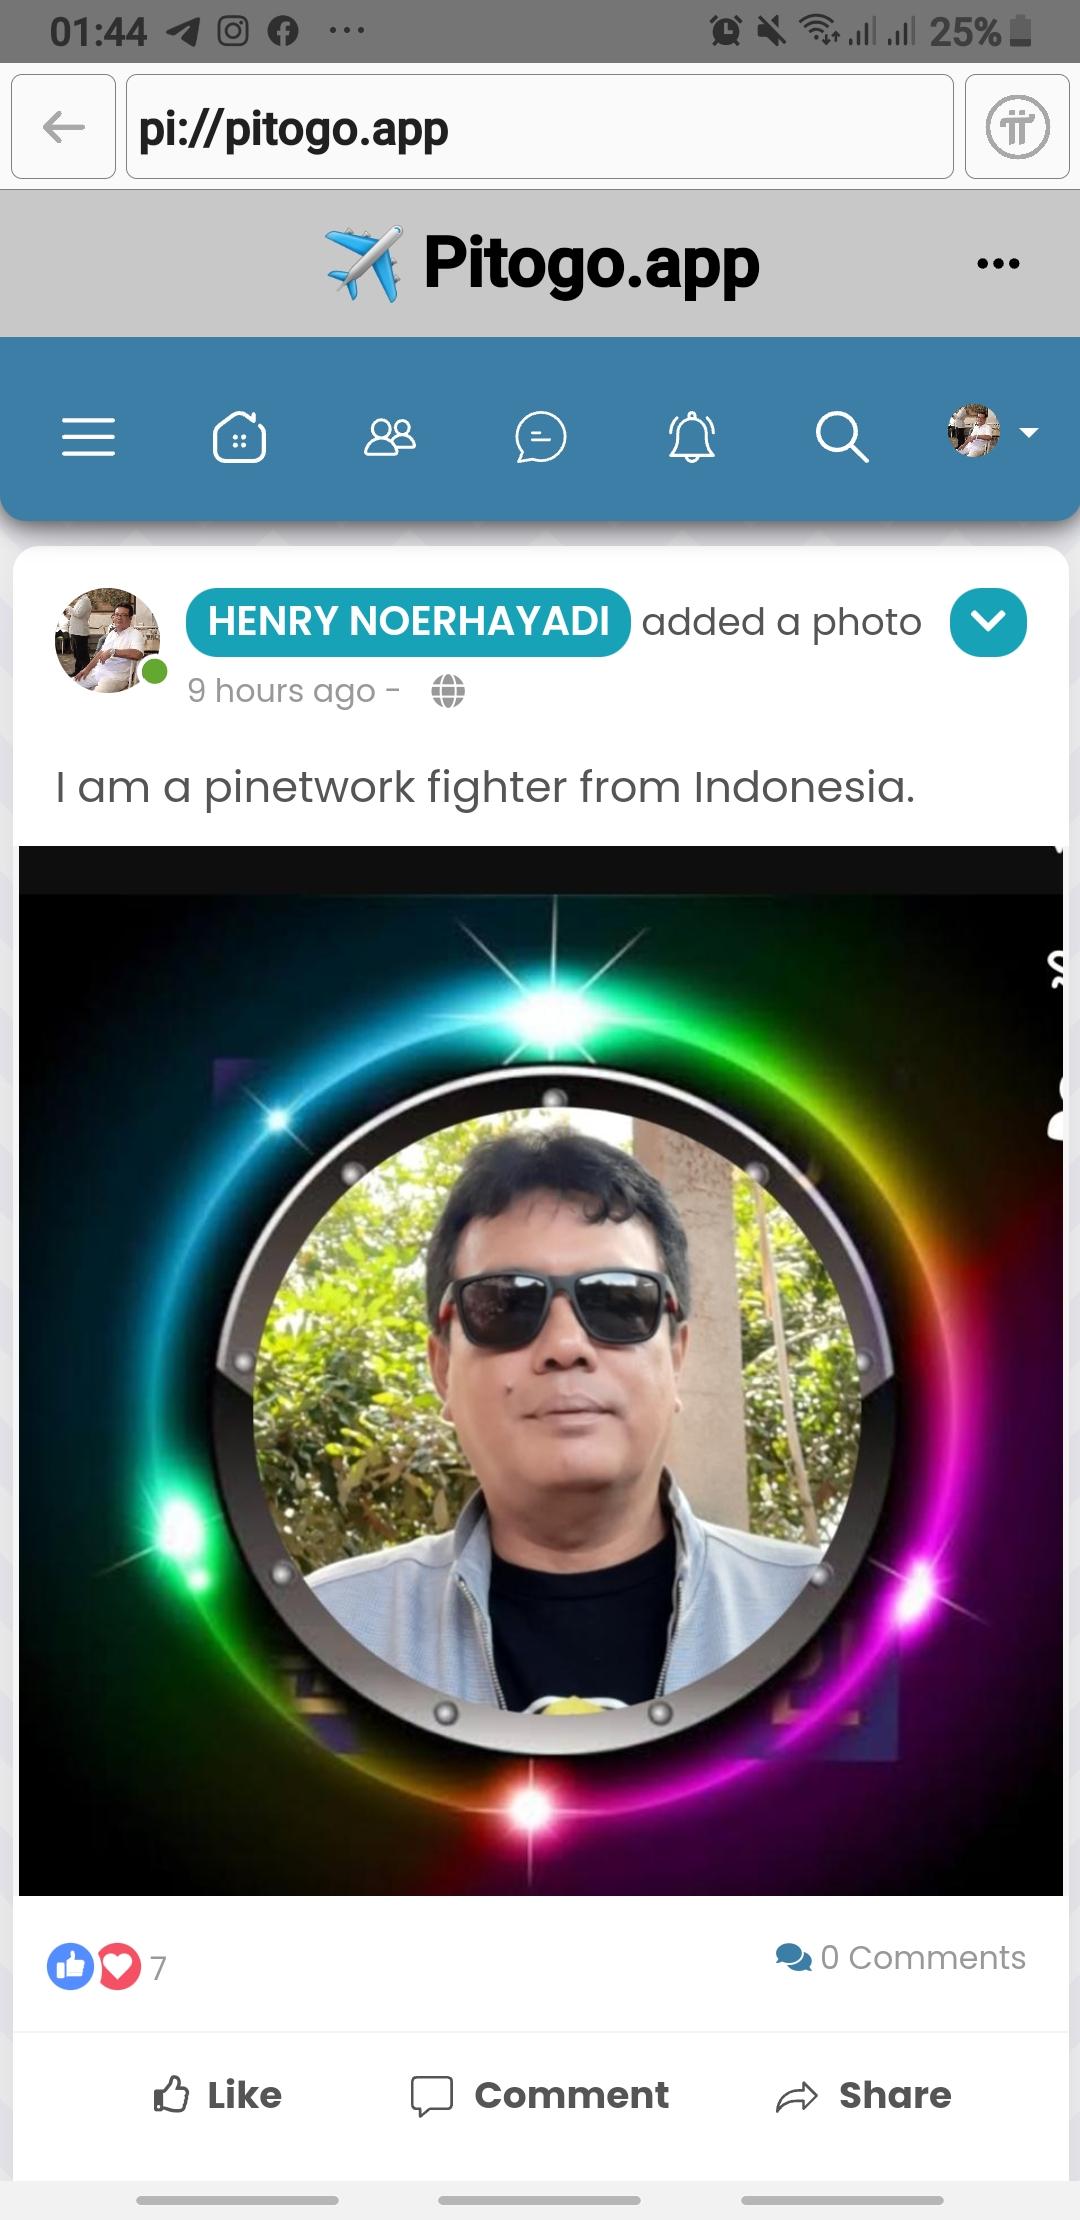Tap post author's avatar picture
Viewport: 1080px width, 2220px height.
pos(107,640)
